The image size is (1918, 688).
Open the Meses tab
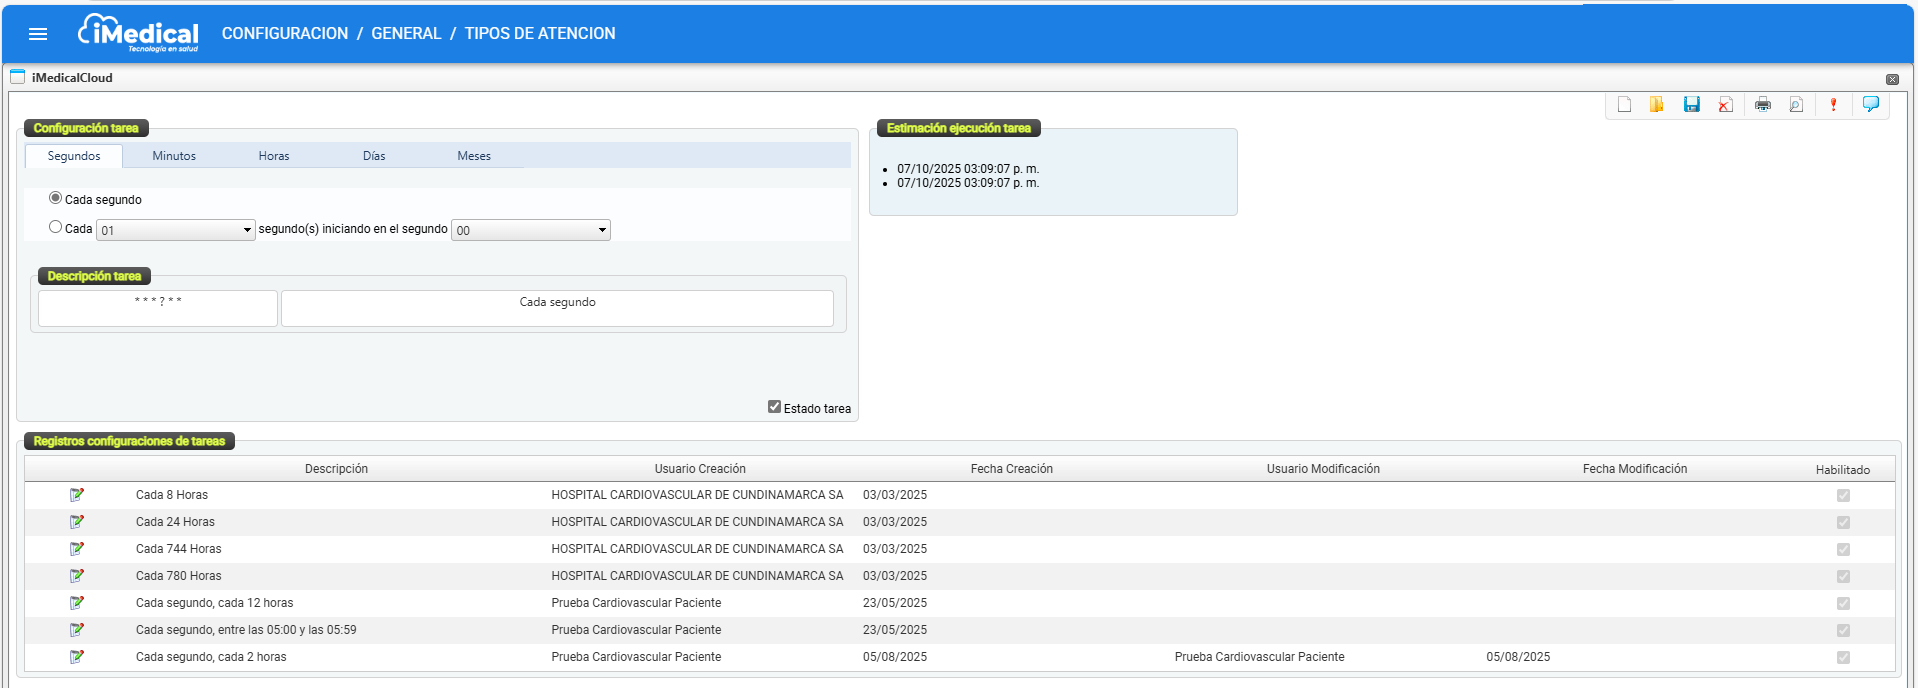coord(474,156)
